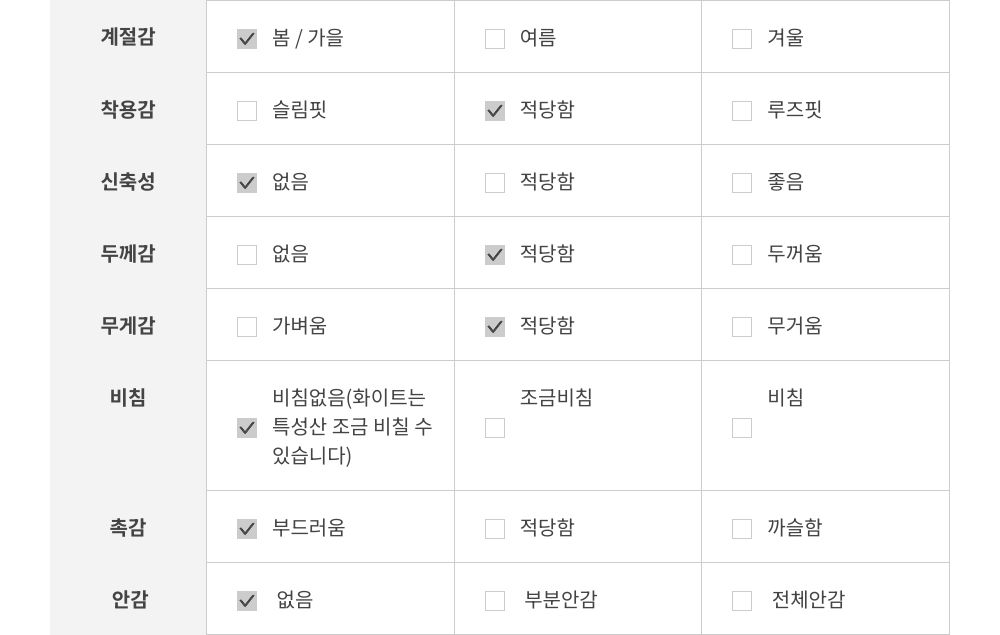The image size is (1000, 635).
Task: Check 없음 in the 두께감 row
Action: (x=247, y=255)
